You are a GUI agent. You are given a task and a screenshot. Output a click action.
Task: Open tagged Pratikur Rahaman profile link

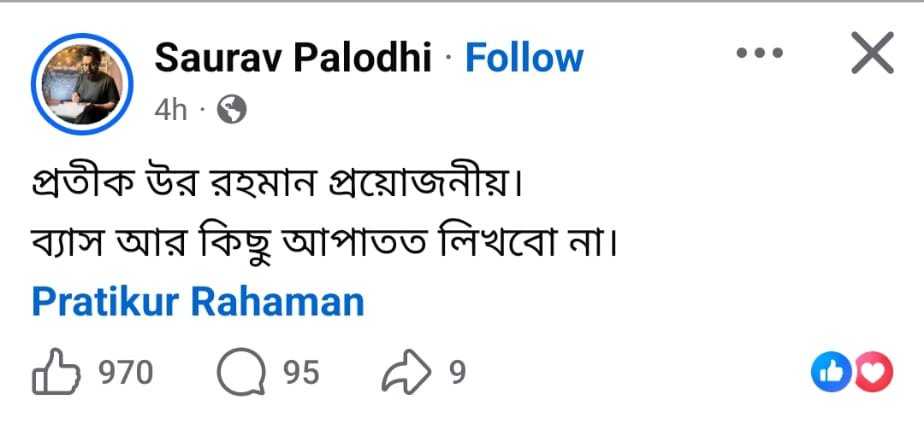pyautogui.click(x=198, y=301)
